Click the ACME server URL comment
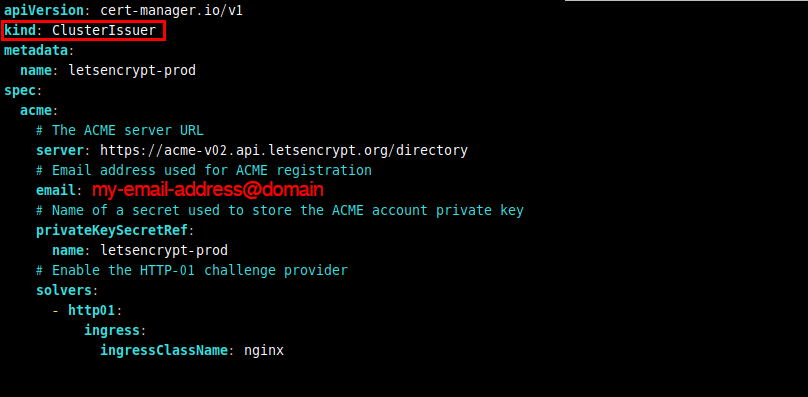Viewport: 808px width, 397px height. [x=120, y=130]
